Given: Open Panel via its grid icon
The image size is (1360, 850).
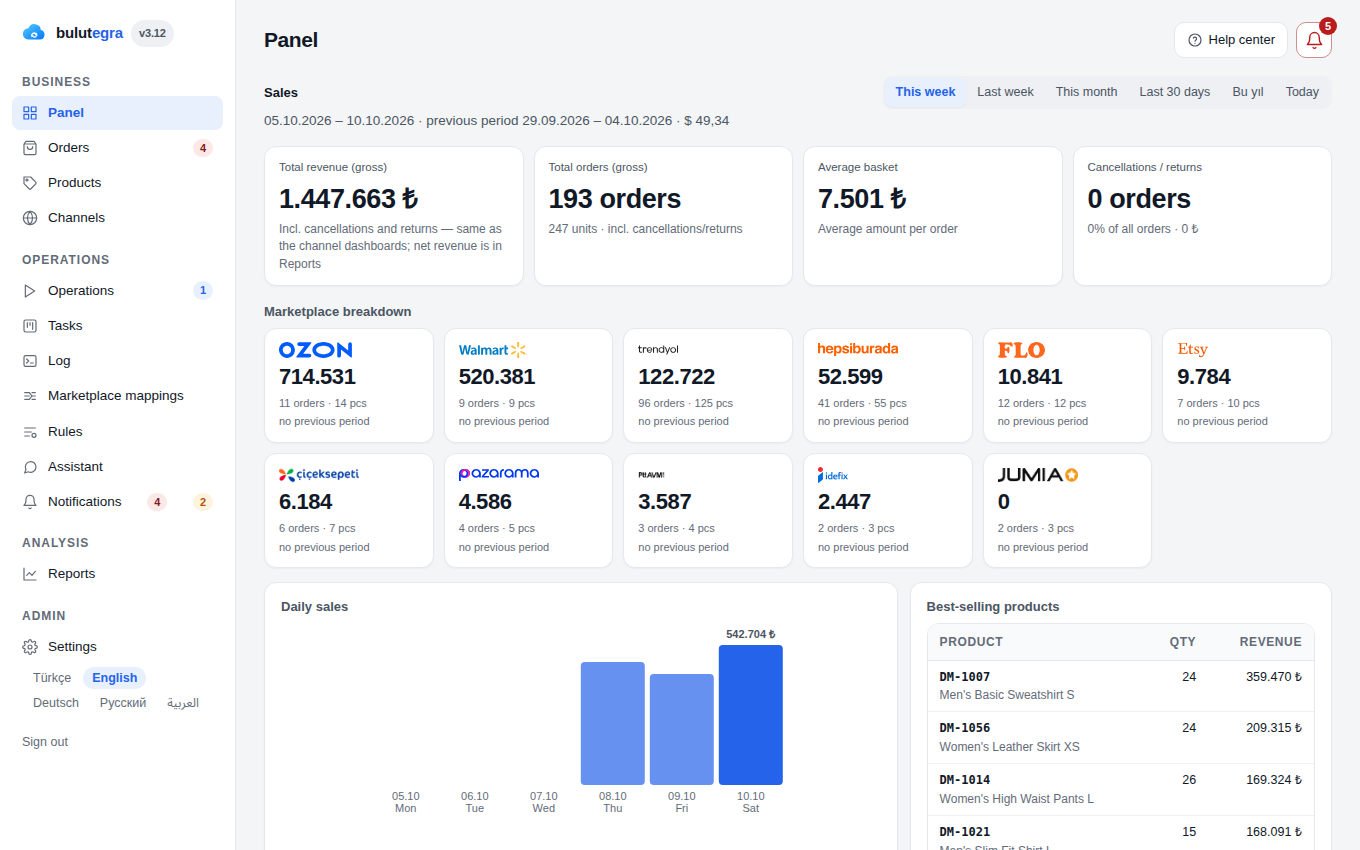Looking at the screenshot, I should pos(30,113).
